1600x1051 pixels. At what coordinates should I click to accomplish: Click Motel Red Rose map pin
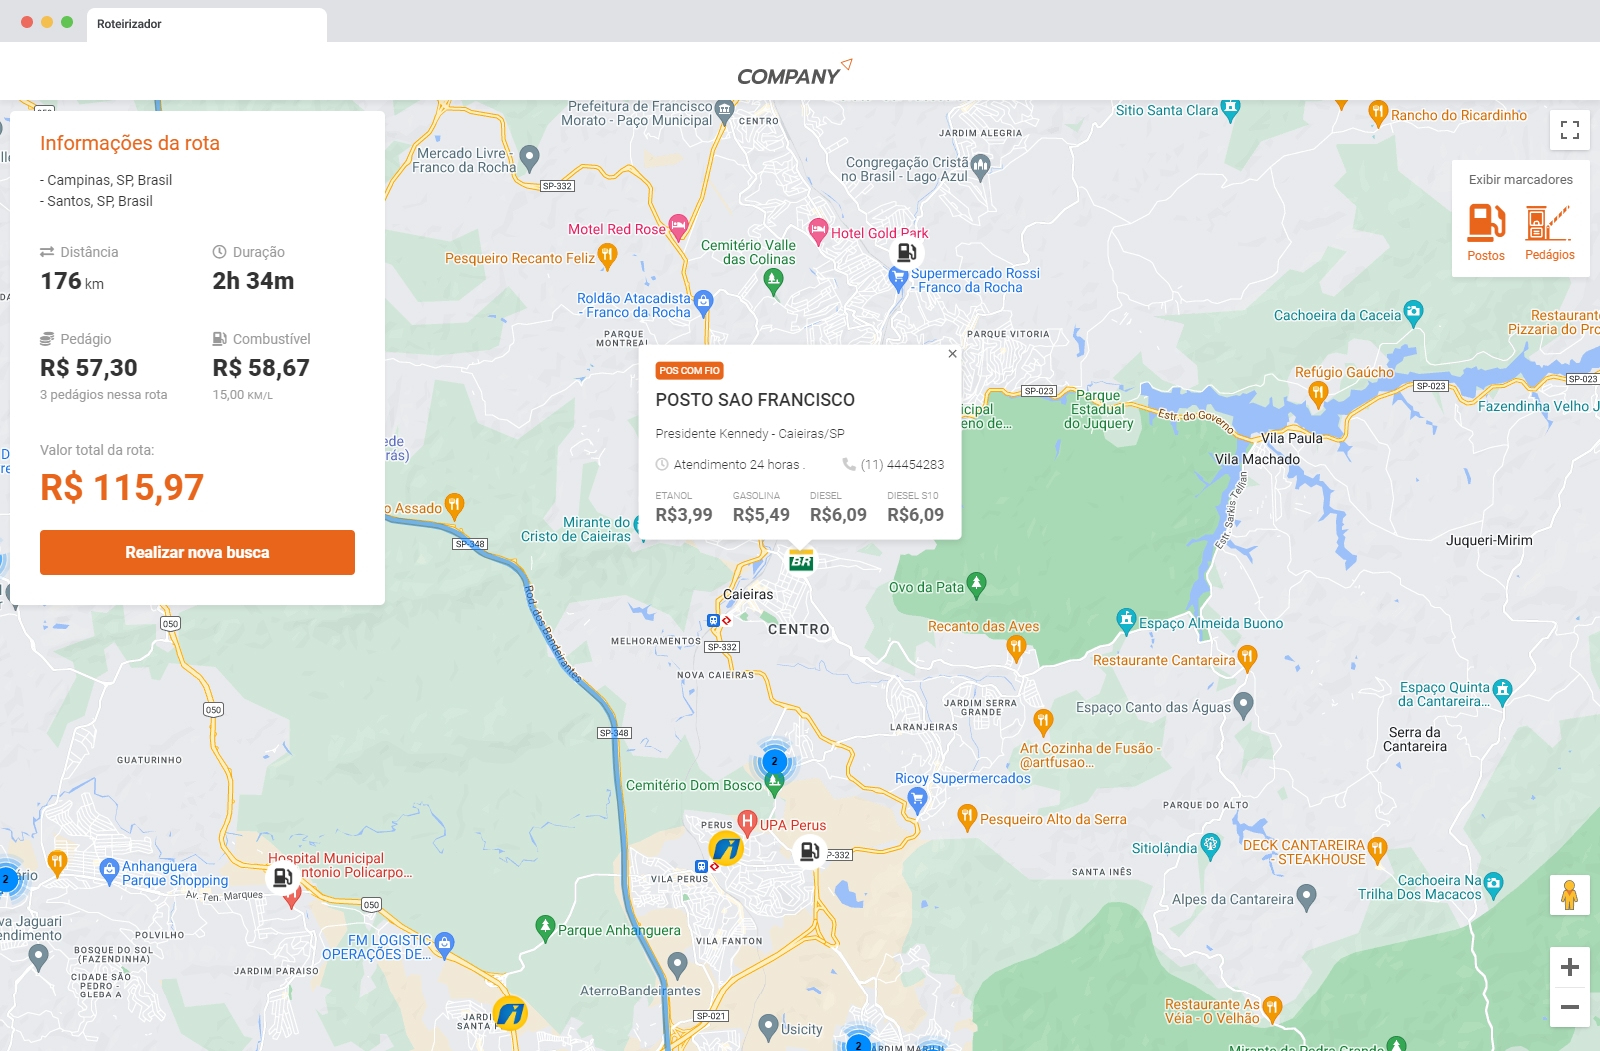pyautogui.click(x=678, y=226)
